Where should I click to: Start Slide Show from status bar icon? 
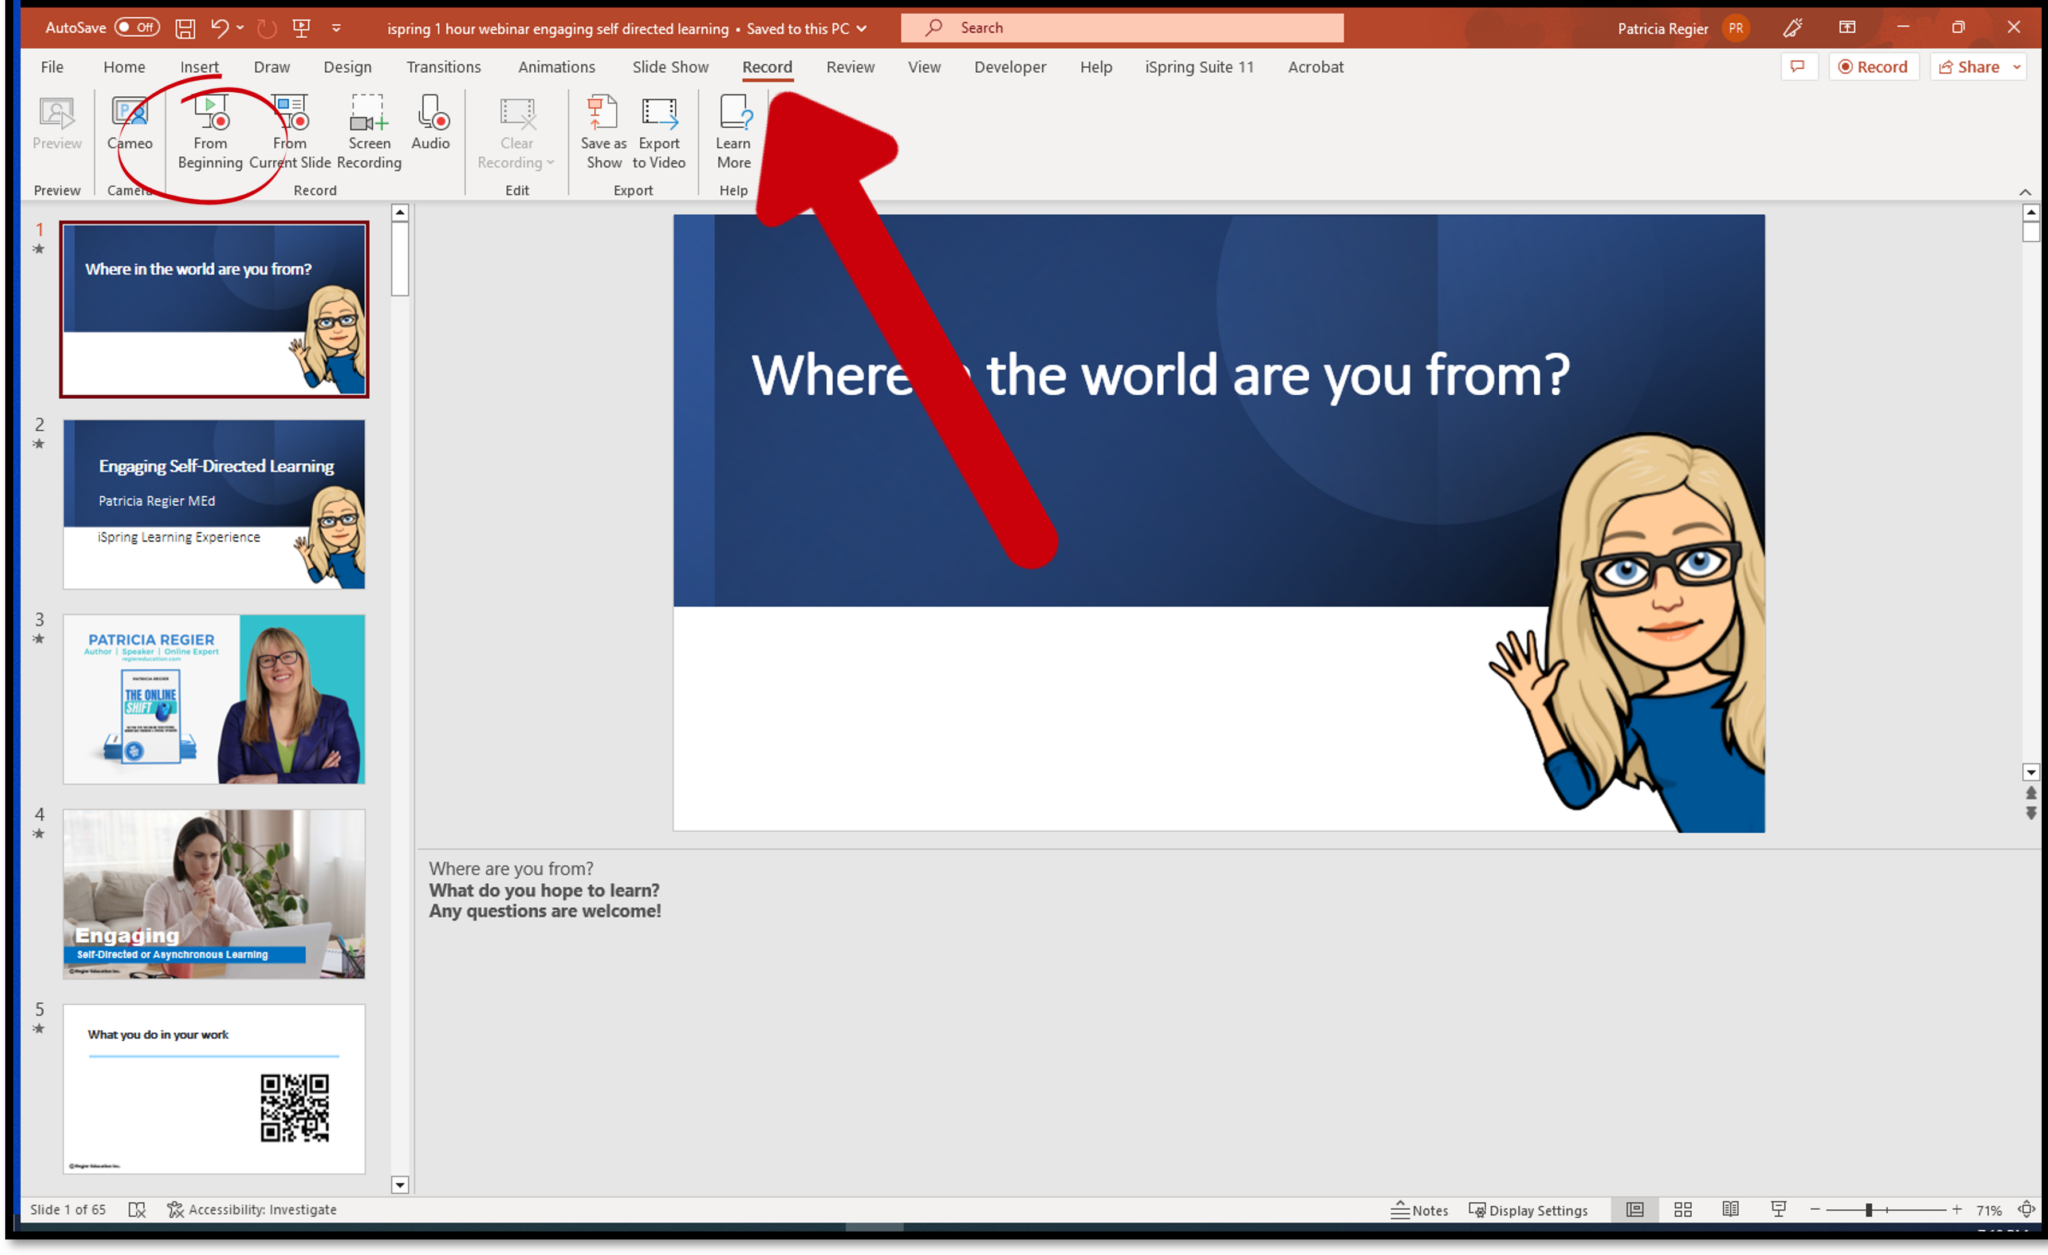pos(1779,1209)
